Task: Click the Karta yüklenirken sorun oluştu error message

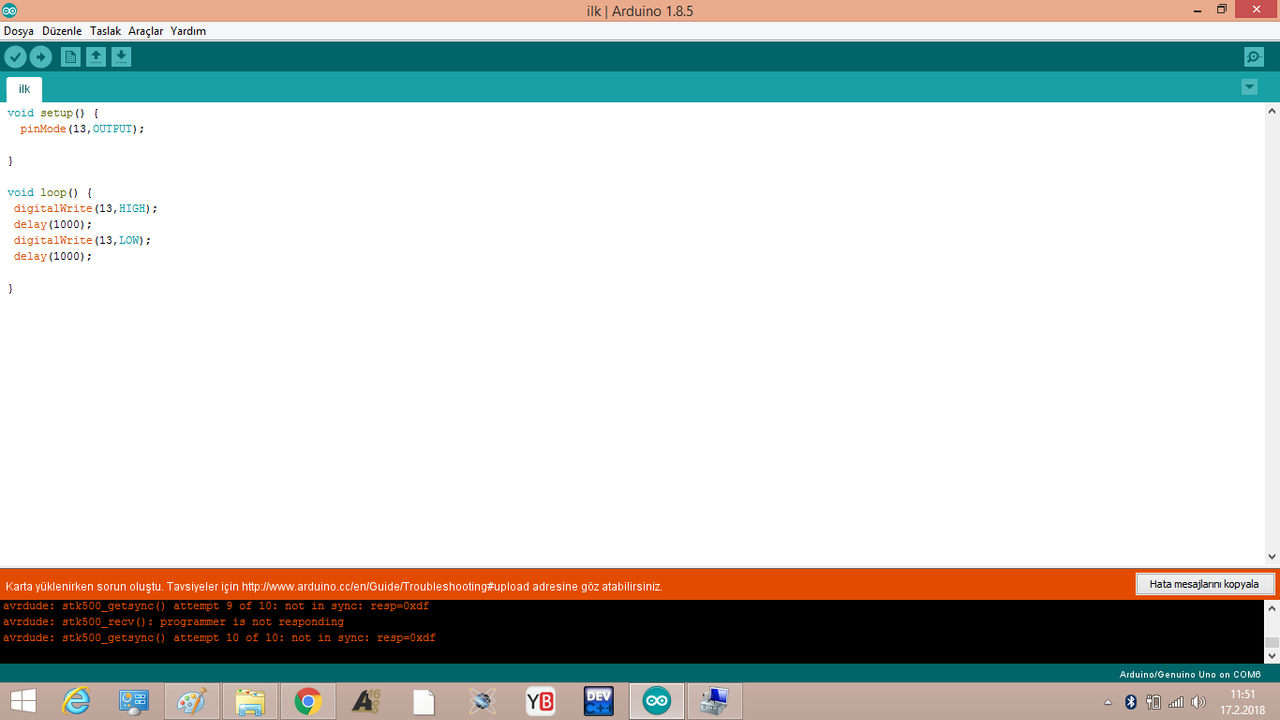Action: click(x=334, y=586)
